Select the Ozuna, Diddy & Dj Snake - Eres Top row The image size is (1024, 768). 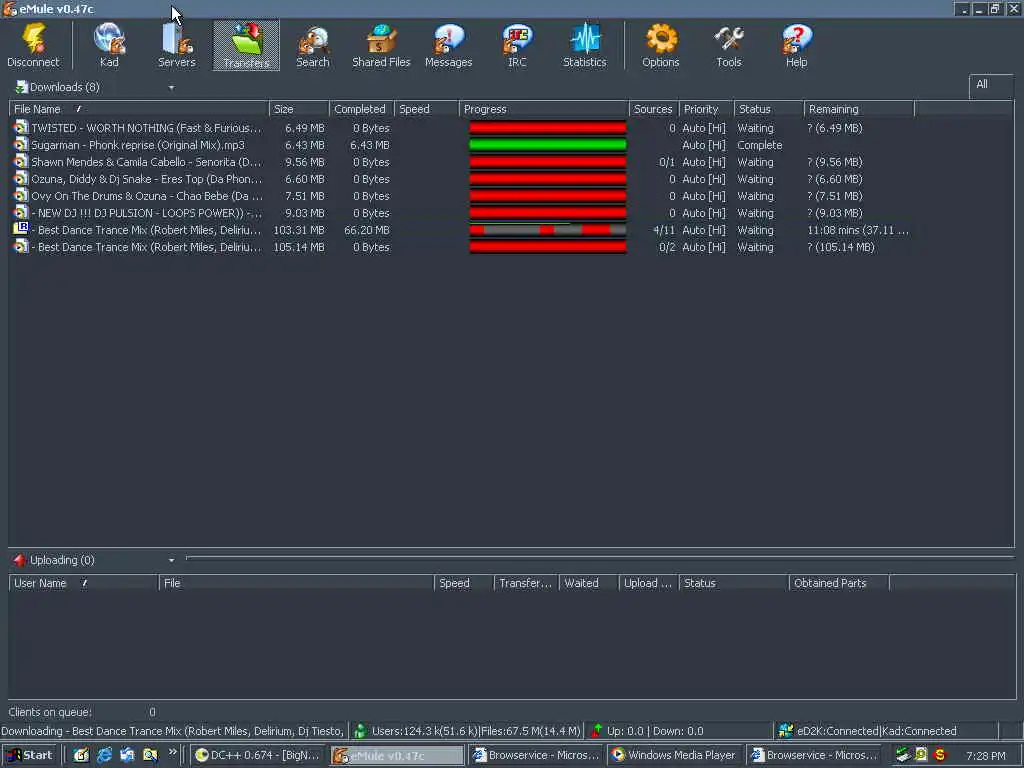coord(460,179)
